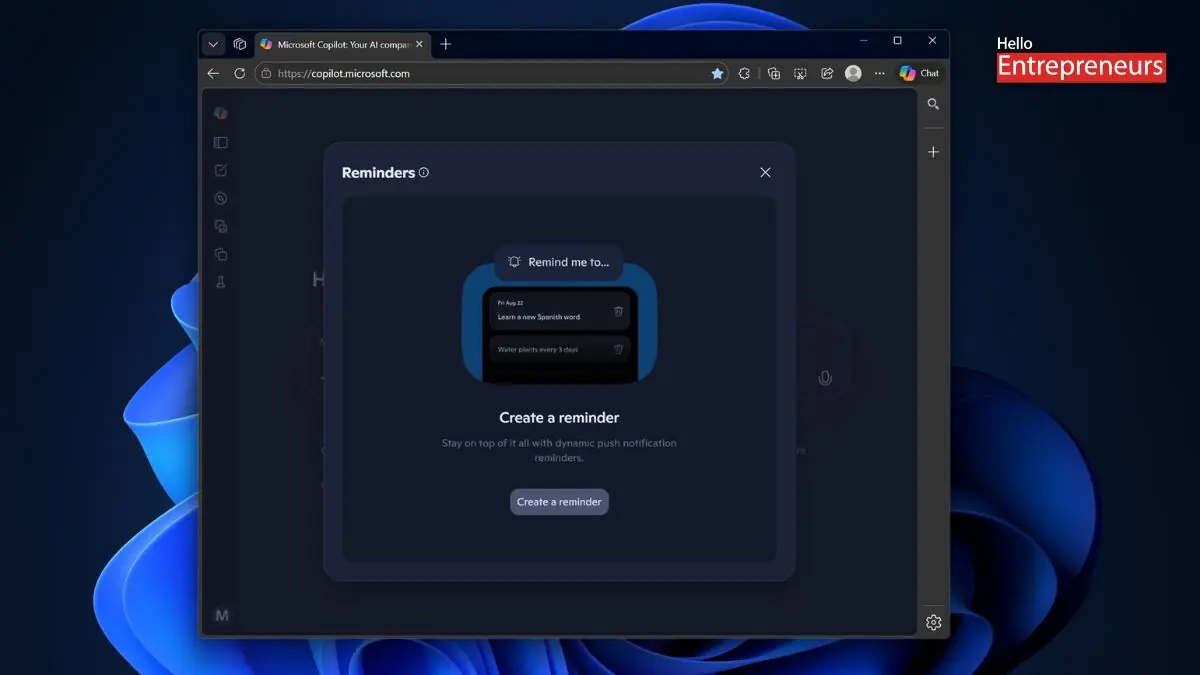Open a new browser tab

446,44
